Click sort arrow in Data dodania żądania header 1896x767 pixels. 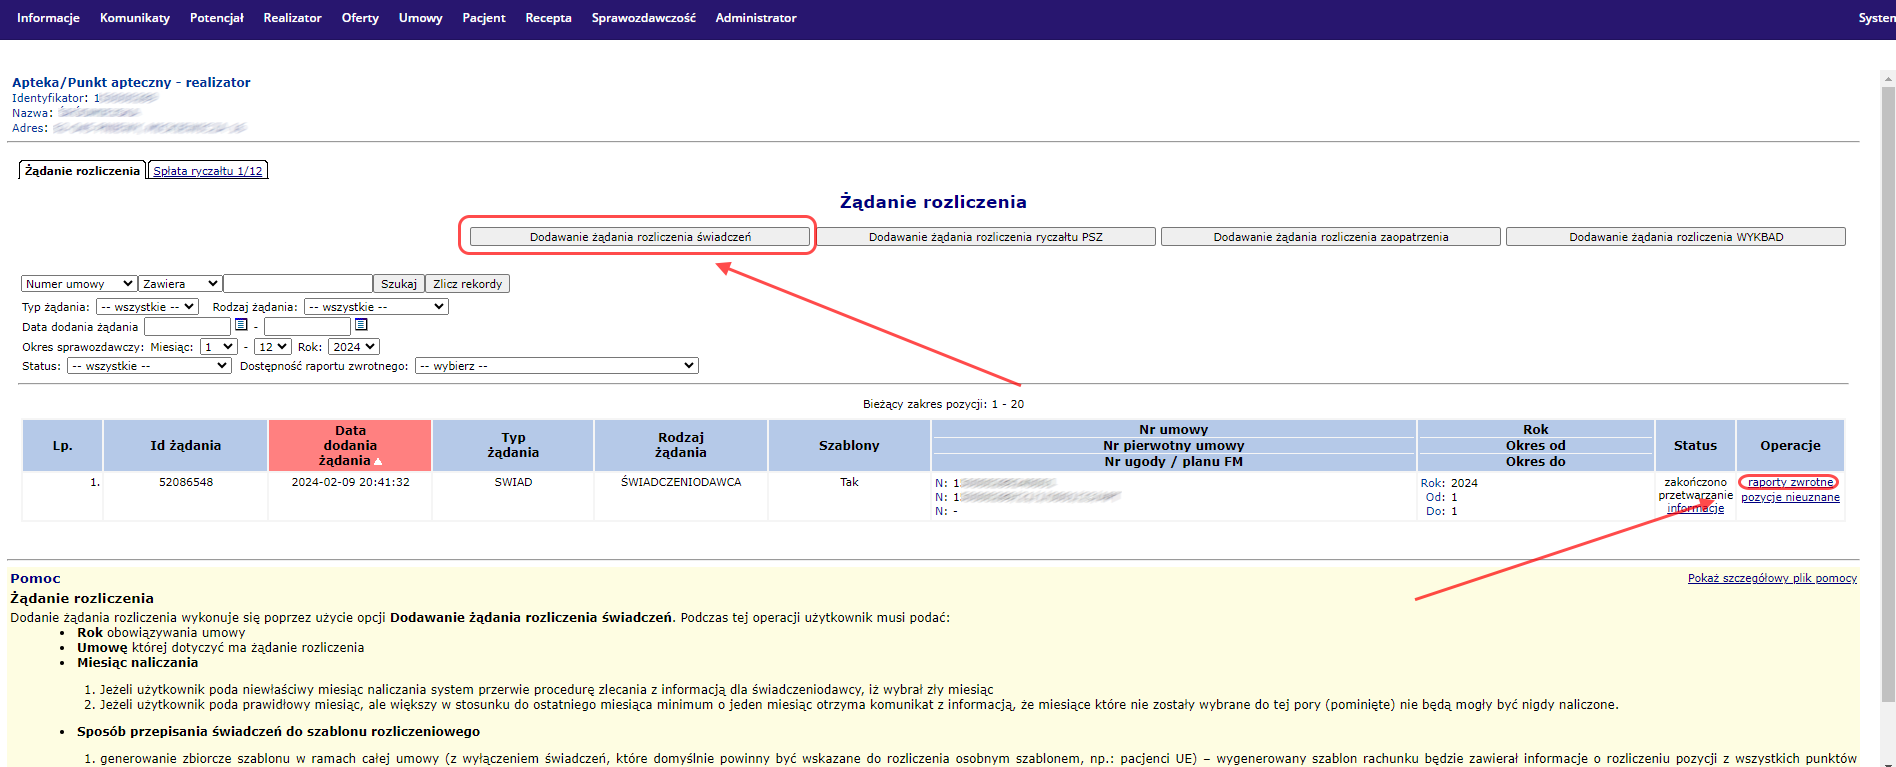(378, 461)
